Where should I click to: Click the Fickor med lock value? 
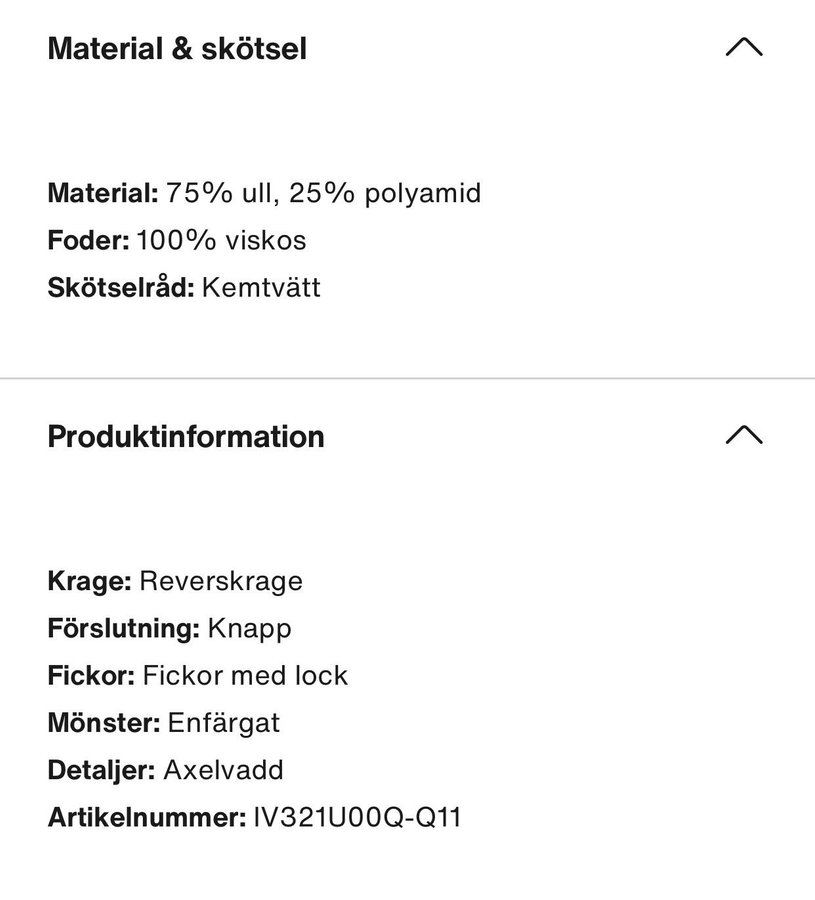[245, 676]
